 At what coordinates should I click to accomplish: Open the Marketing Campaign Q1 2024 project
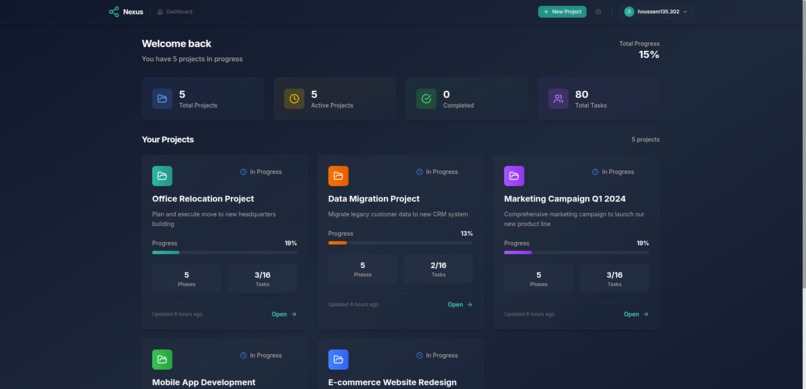[636, 314]
